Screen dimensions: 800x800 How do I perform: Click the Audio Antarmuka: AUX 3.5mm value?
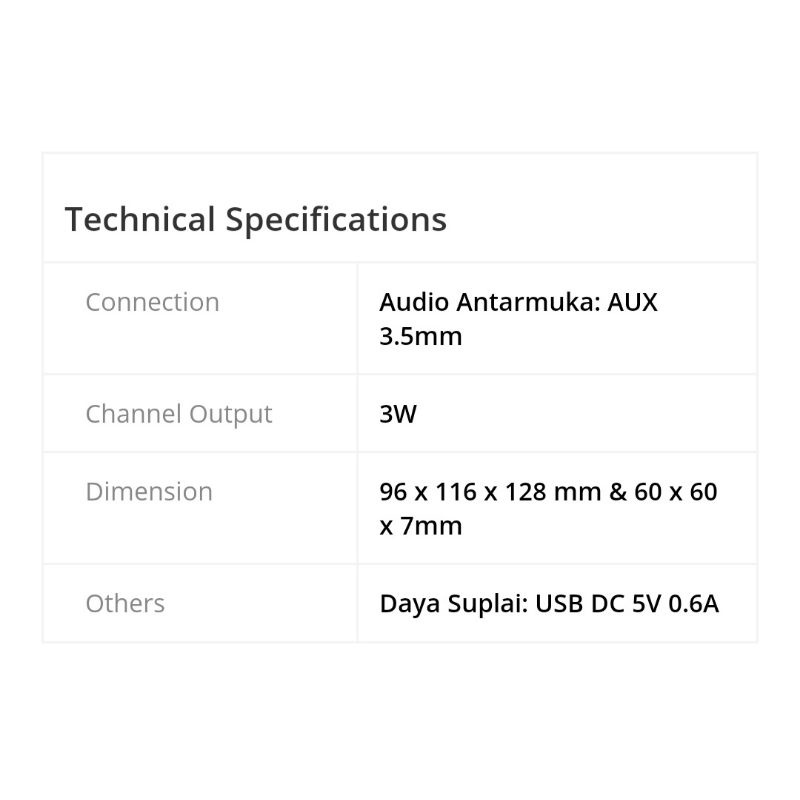pos(518,319)
